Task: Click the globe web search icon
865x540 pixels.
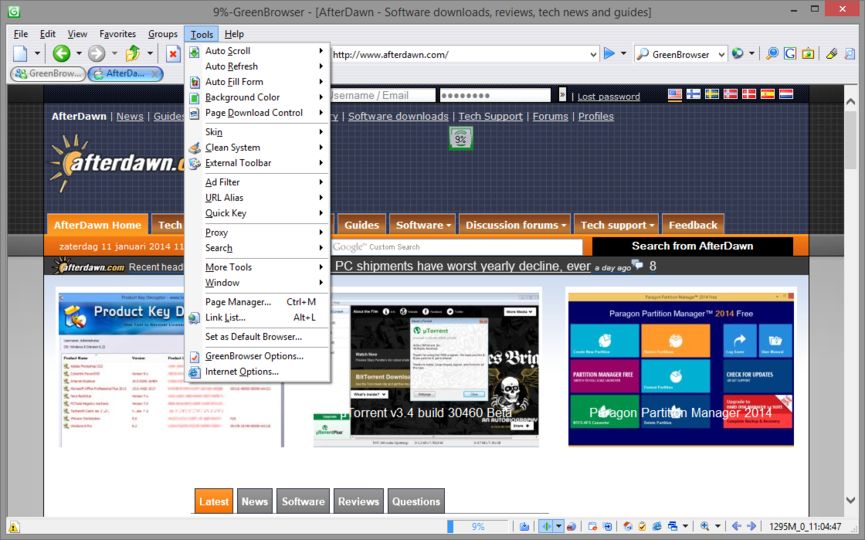Action: (738, 54)
